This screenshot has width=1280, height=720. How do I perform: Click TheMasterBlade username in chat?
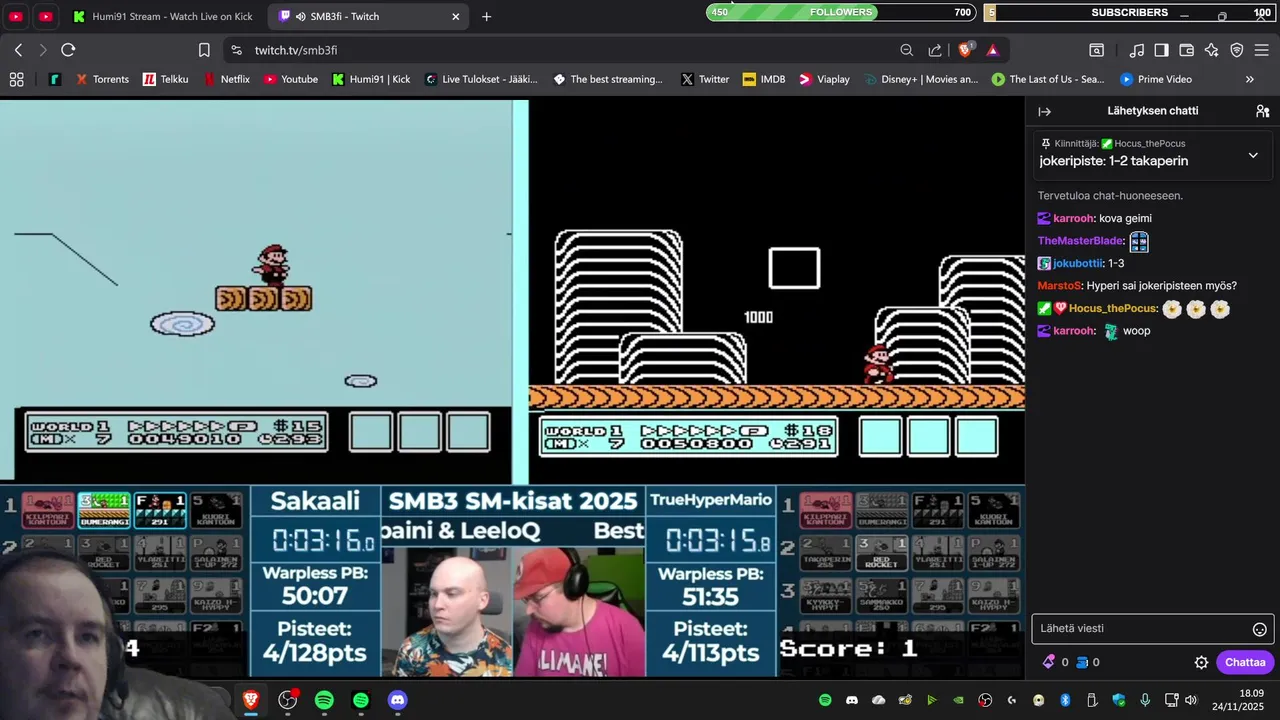pyautogui.click(x=1080, y=241)
